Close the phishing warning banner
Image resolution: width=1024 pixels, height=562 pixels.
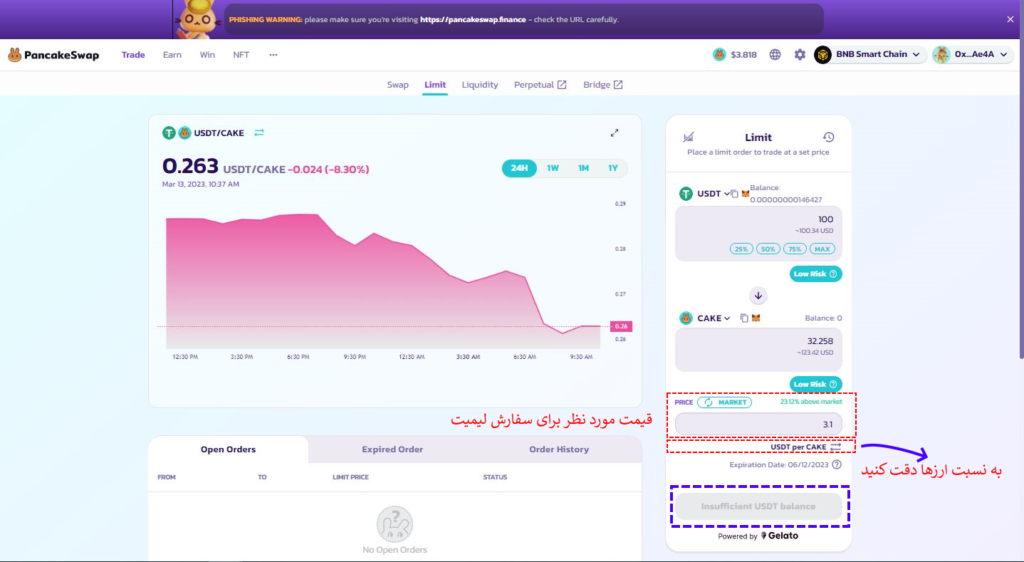coord(1010,20)
